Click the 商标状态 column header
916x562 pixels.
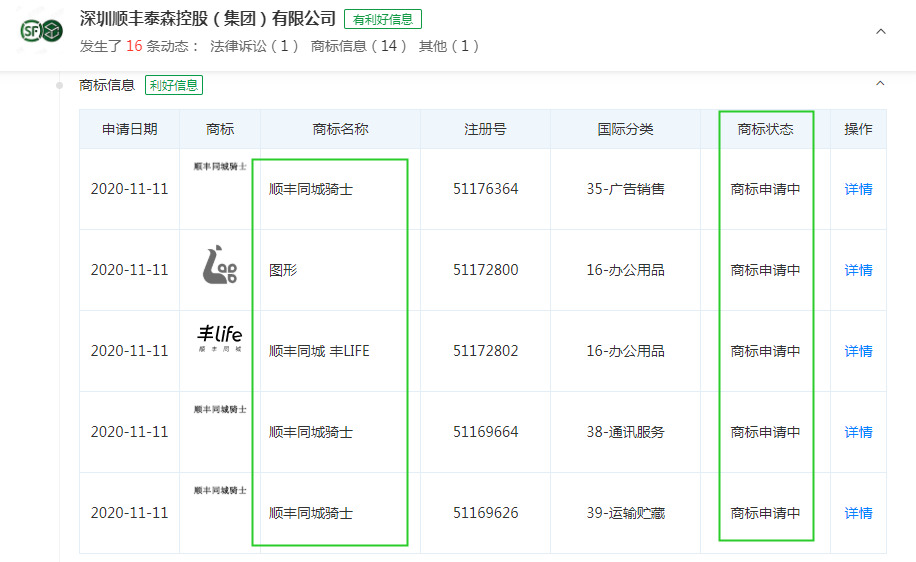click(765, 129)
